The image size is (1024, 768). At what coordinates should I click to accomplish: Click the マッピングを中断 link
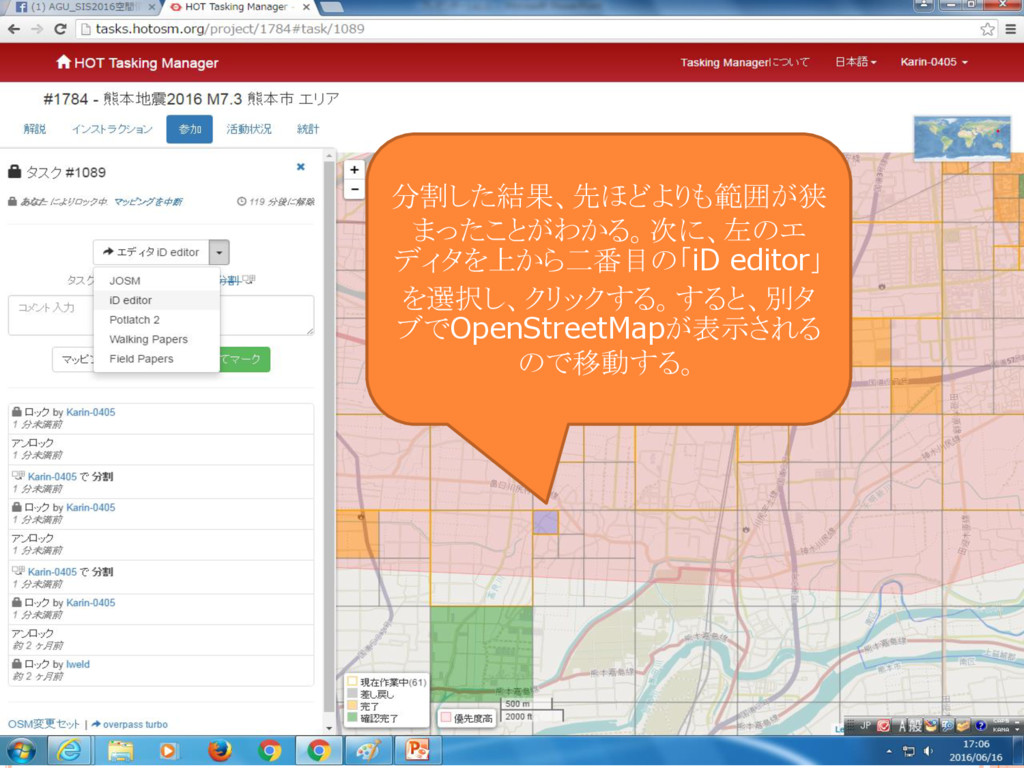point(148,202)
